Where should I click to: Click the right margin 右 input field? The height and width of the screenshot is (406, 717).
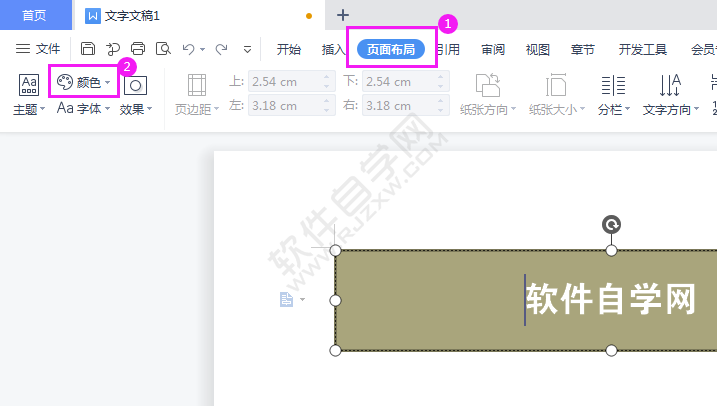coord(406,106)
